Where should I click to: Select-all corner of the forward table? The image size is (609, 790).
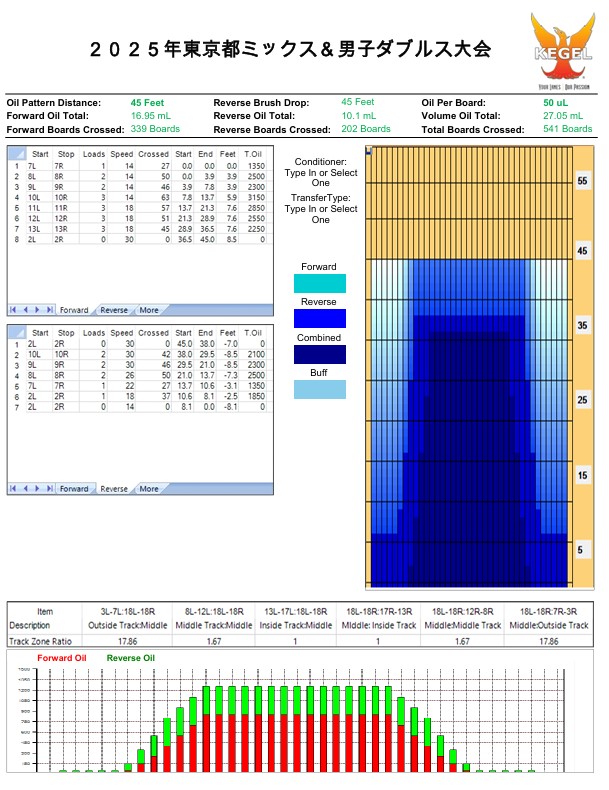point(17,154)
